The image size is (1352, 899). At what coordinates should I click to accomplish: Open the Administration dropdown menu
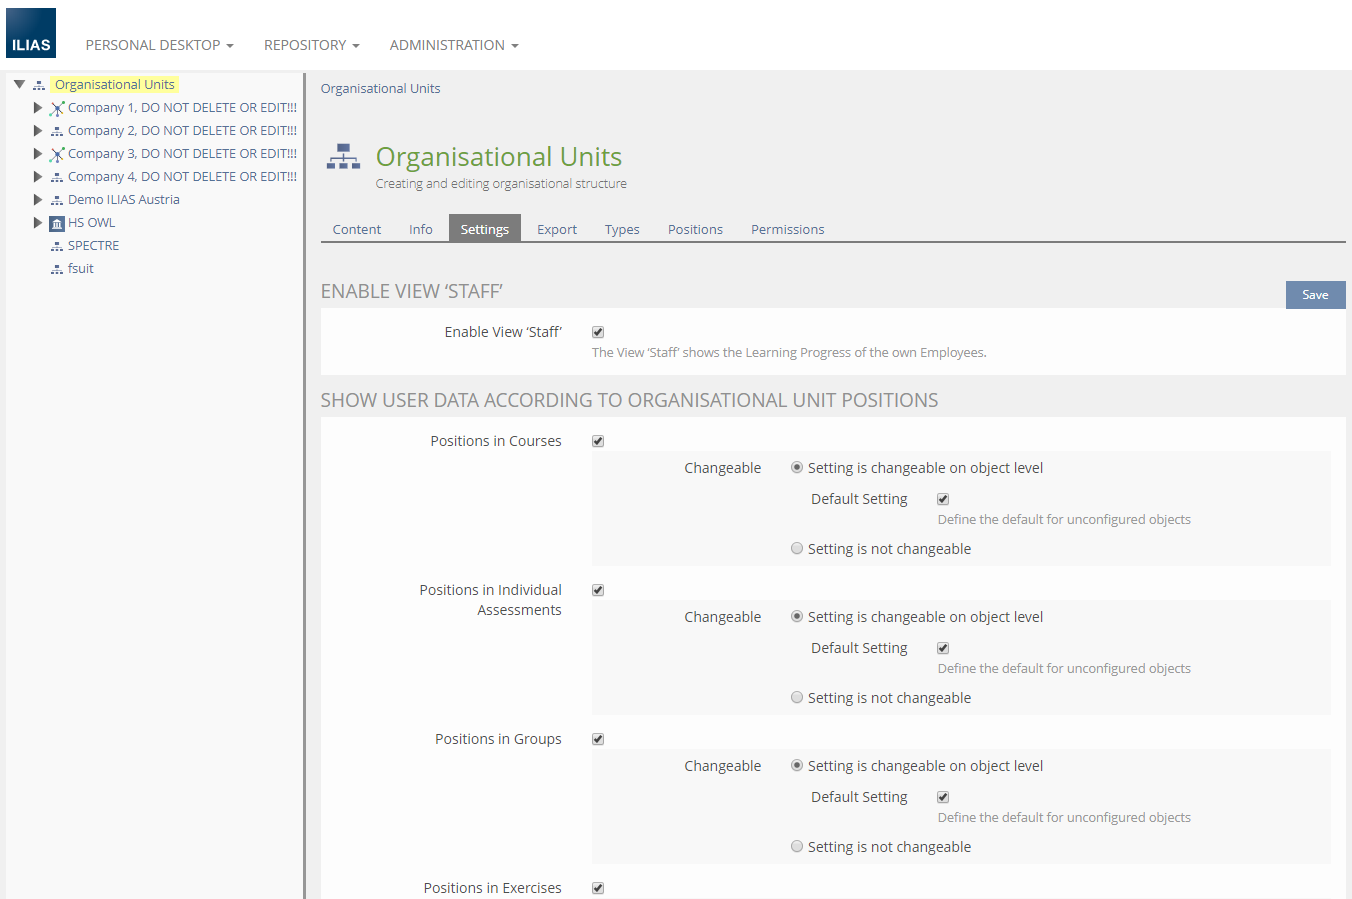(x=453, y=45)
